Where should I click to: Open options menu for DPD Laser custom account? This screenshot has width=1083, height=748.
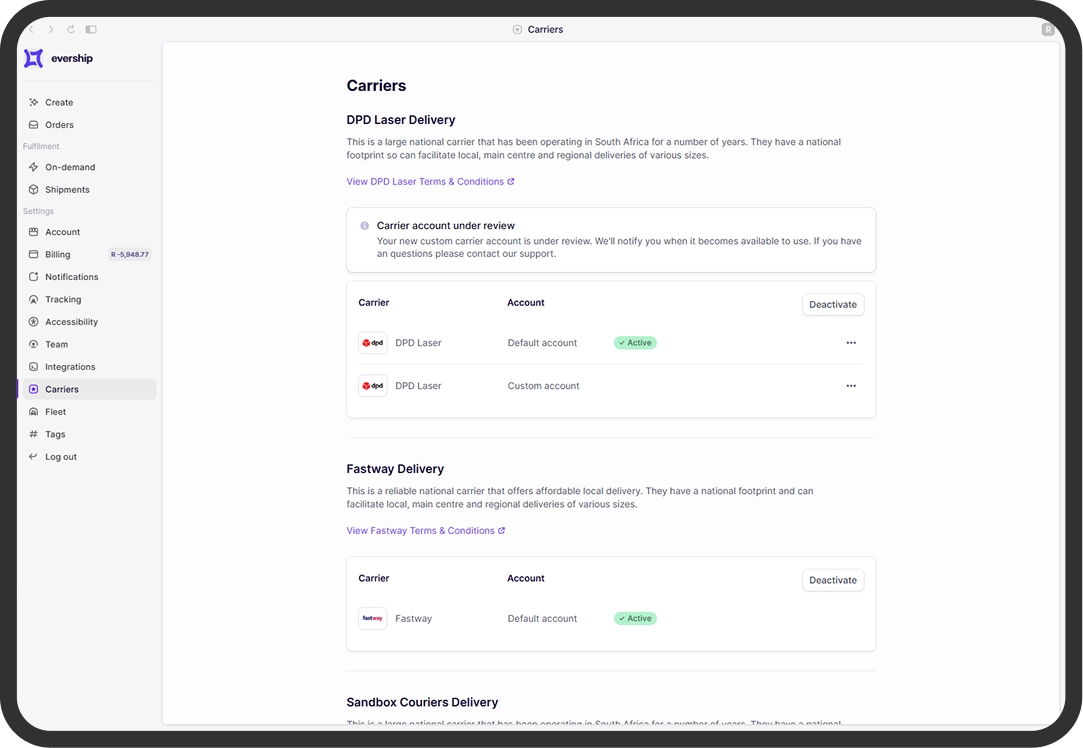pos(851,386)
